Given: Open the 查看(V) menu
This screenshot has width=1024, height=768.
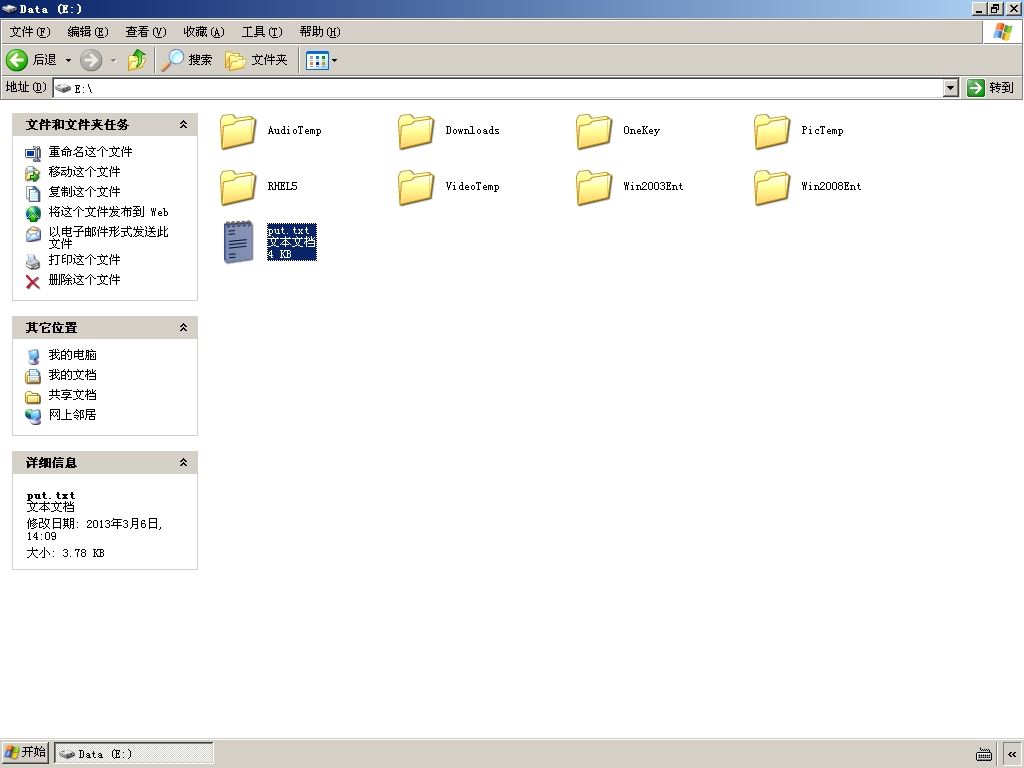Looking at the screenshot, I should pyautogui.click(x=146, y=31).
